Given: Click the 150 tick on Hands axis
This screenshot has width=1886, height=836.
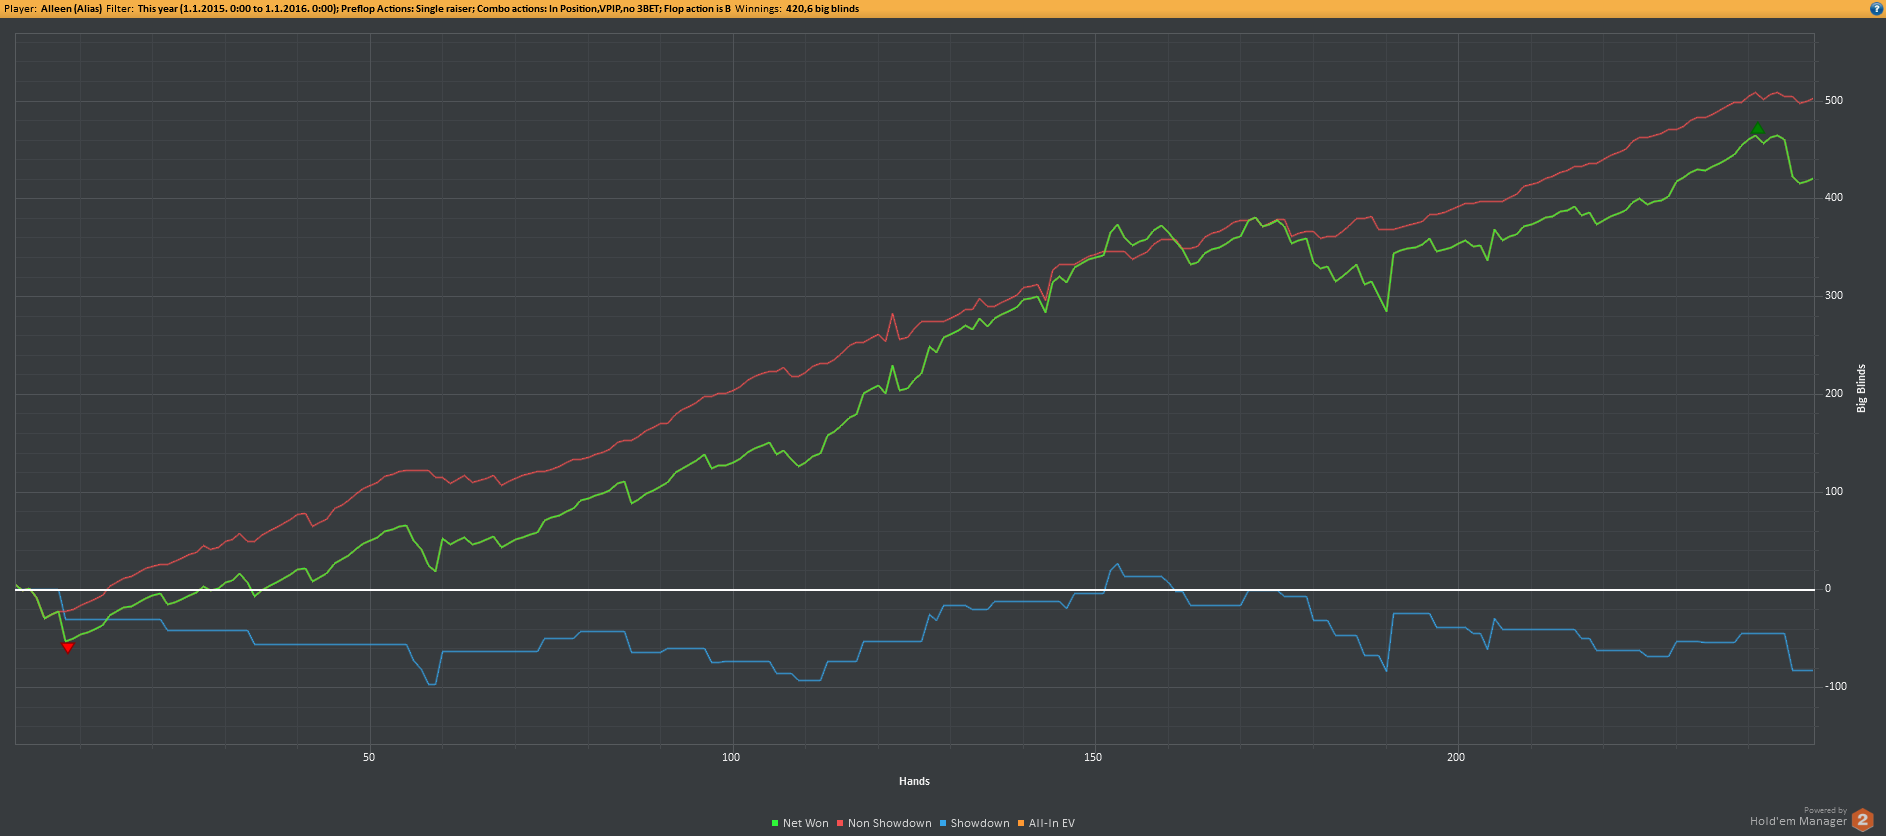Looking at the screenshot, I should tap(1093, 757).
